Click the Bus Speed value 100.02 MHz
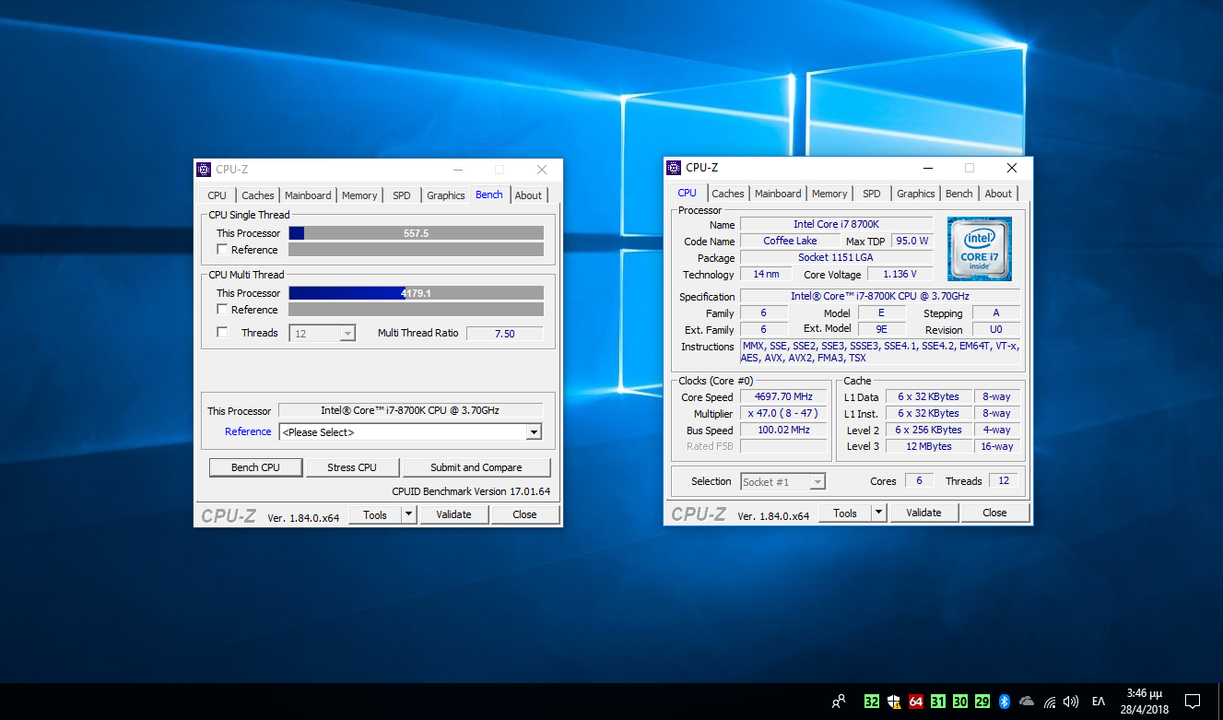The height and width of the screenshot is (720, 1223). click(783, 431)
